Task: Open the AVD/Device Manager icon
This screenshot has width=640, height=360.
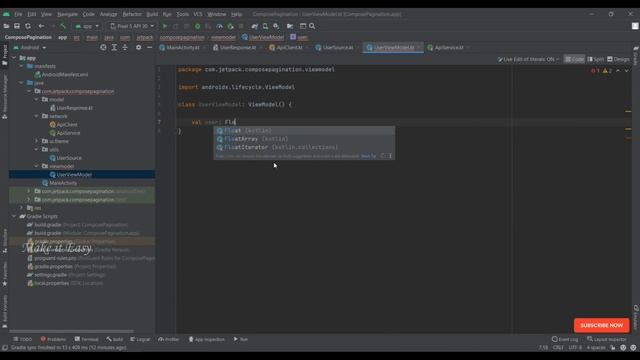Action: click(265, 26)
